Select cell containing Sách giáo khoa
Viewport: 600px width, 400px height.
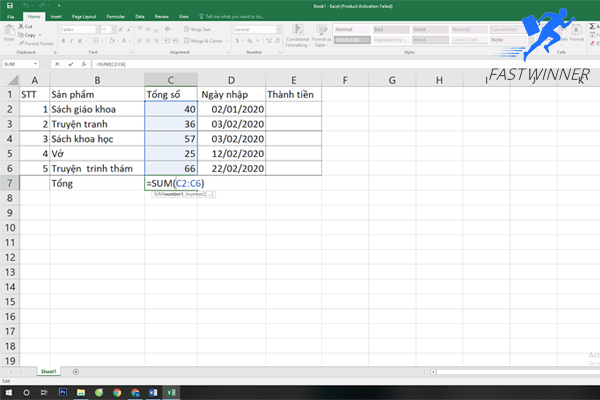[x=97, y=109]
